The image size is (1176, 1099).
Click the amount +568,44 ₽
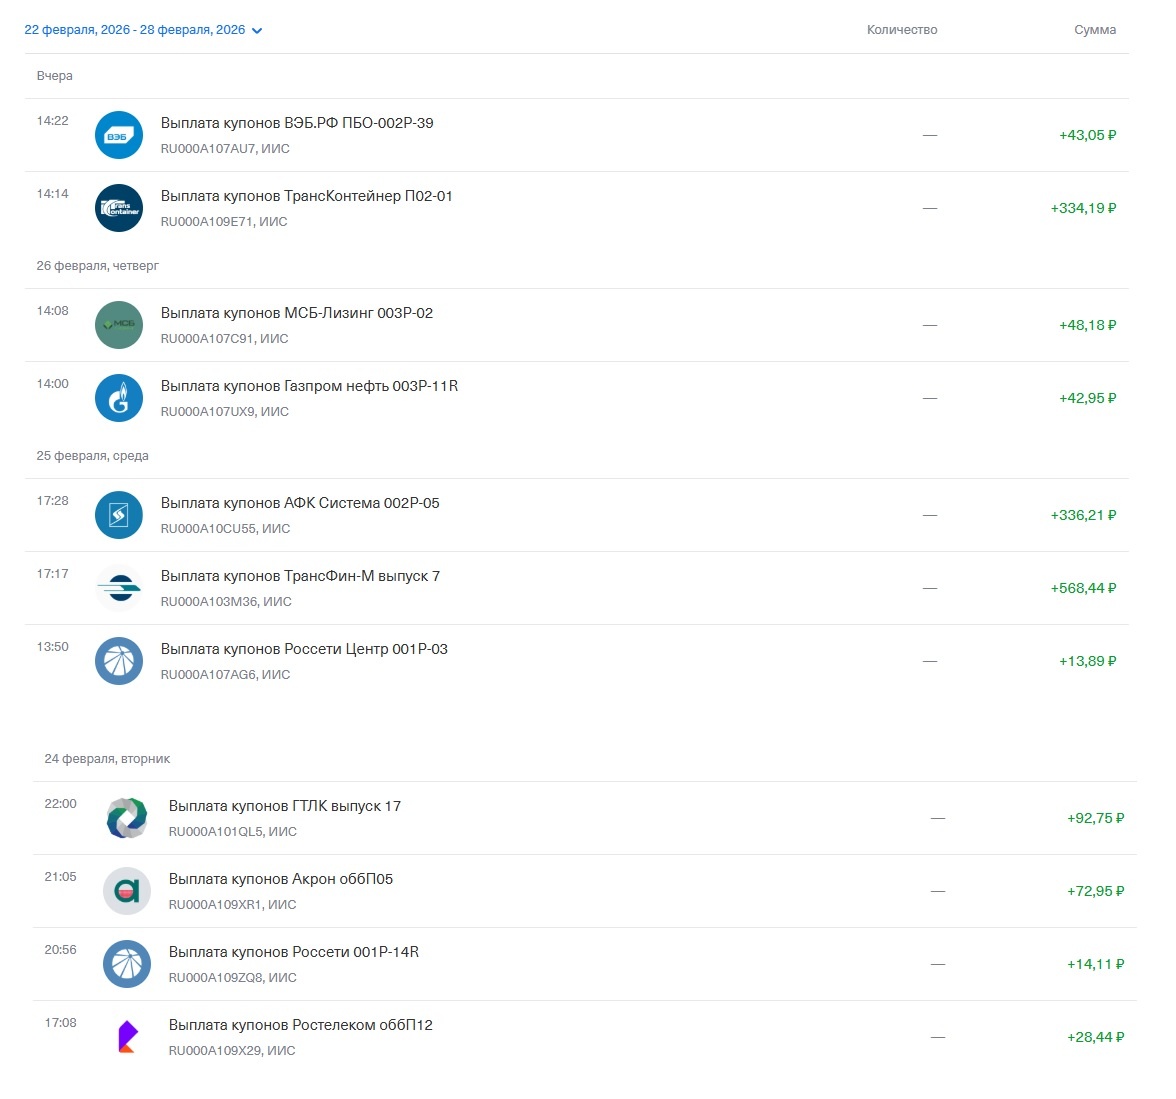point(1083,588)
